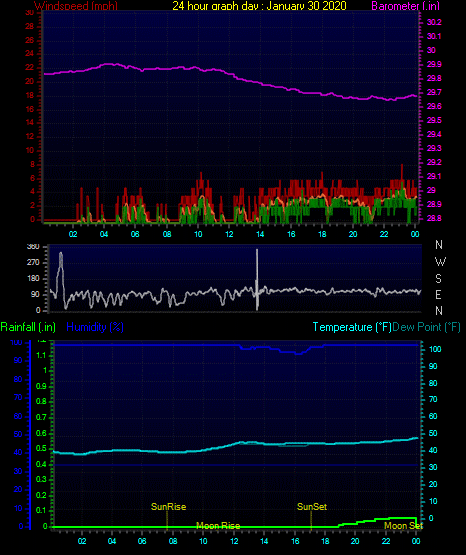Click the Dew Point (°F) legend label

click(x=426, y=327)
